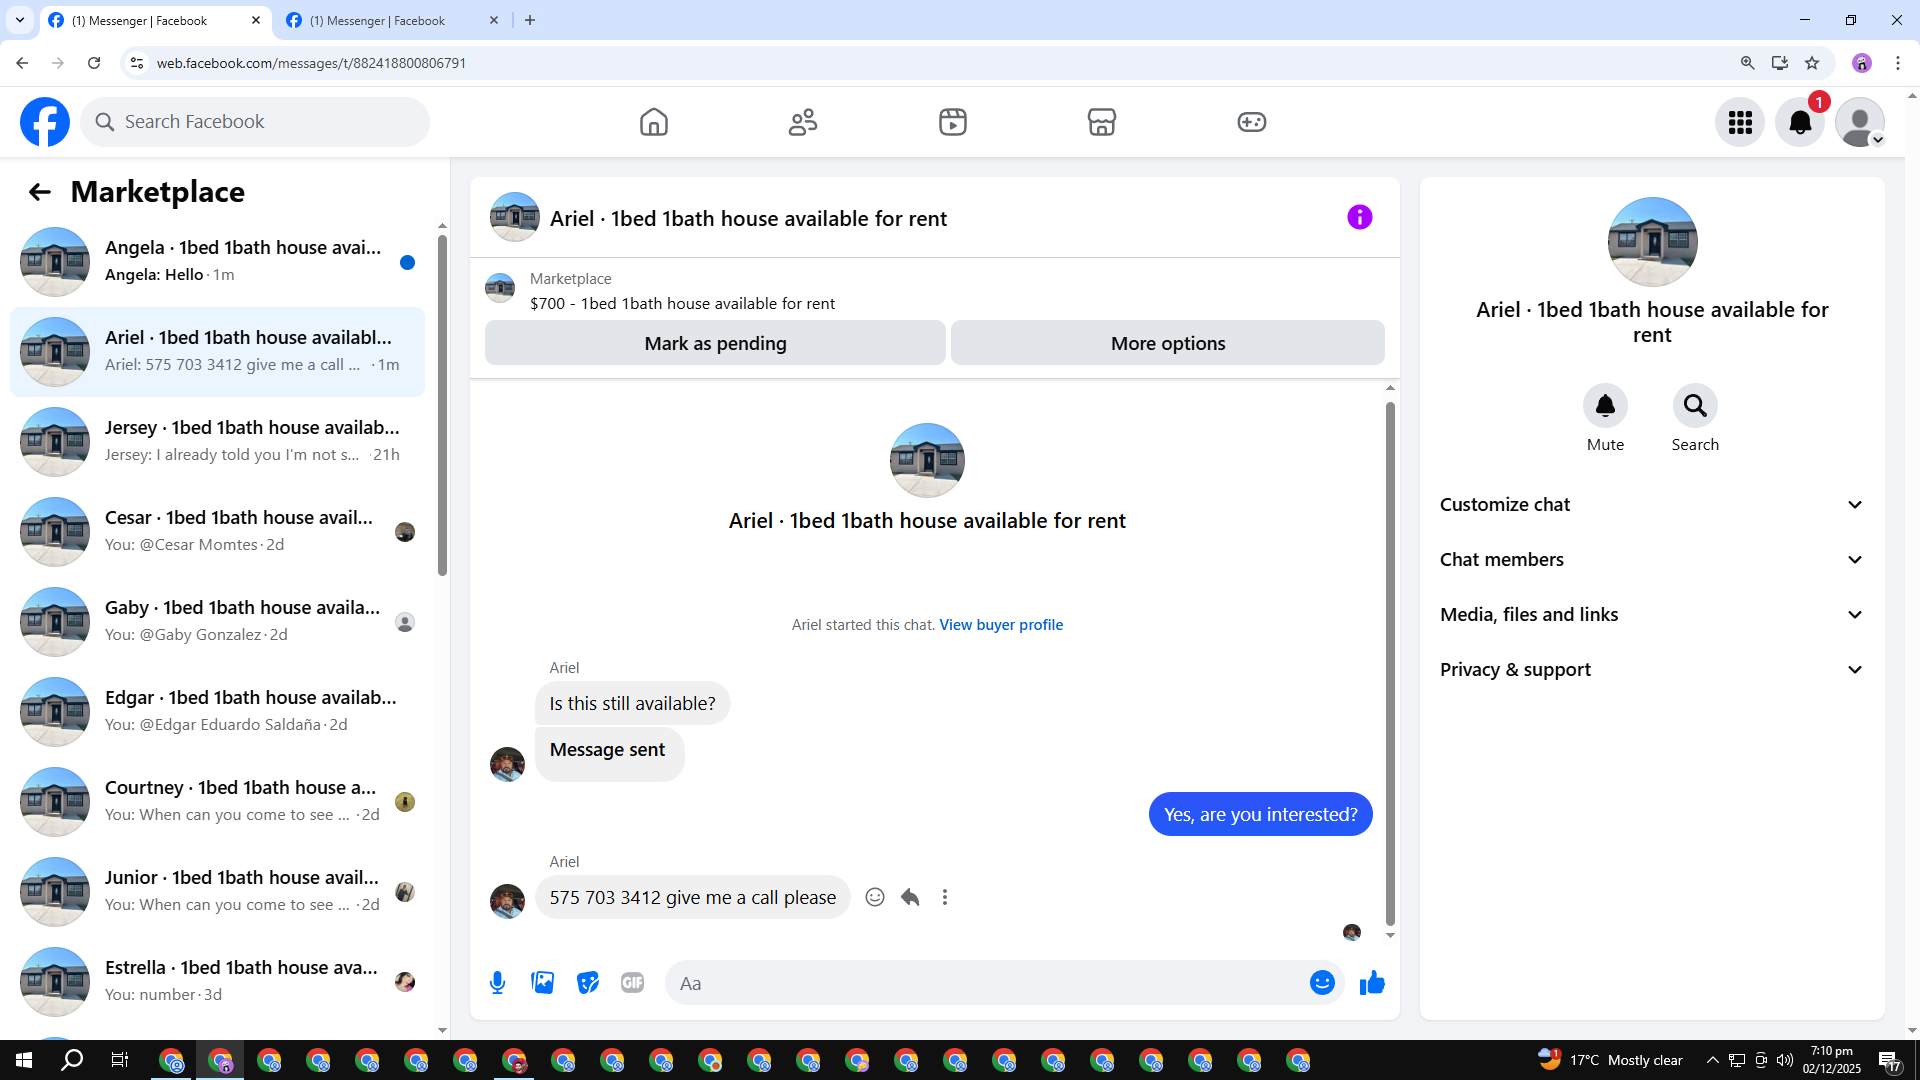Switch to the second Messenger browser tab

(x=380, y=20)
